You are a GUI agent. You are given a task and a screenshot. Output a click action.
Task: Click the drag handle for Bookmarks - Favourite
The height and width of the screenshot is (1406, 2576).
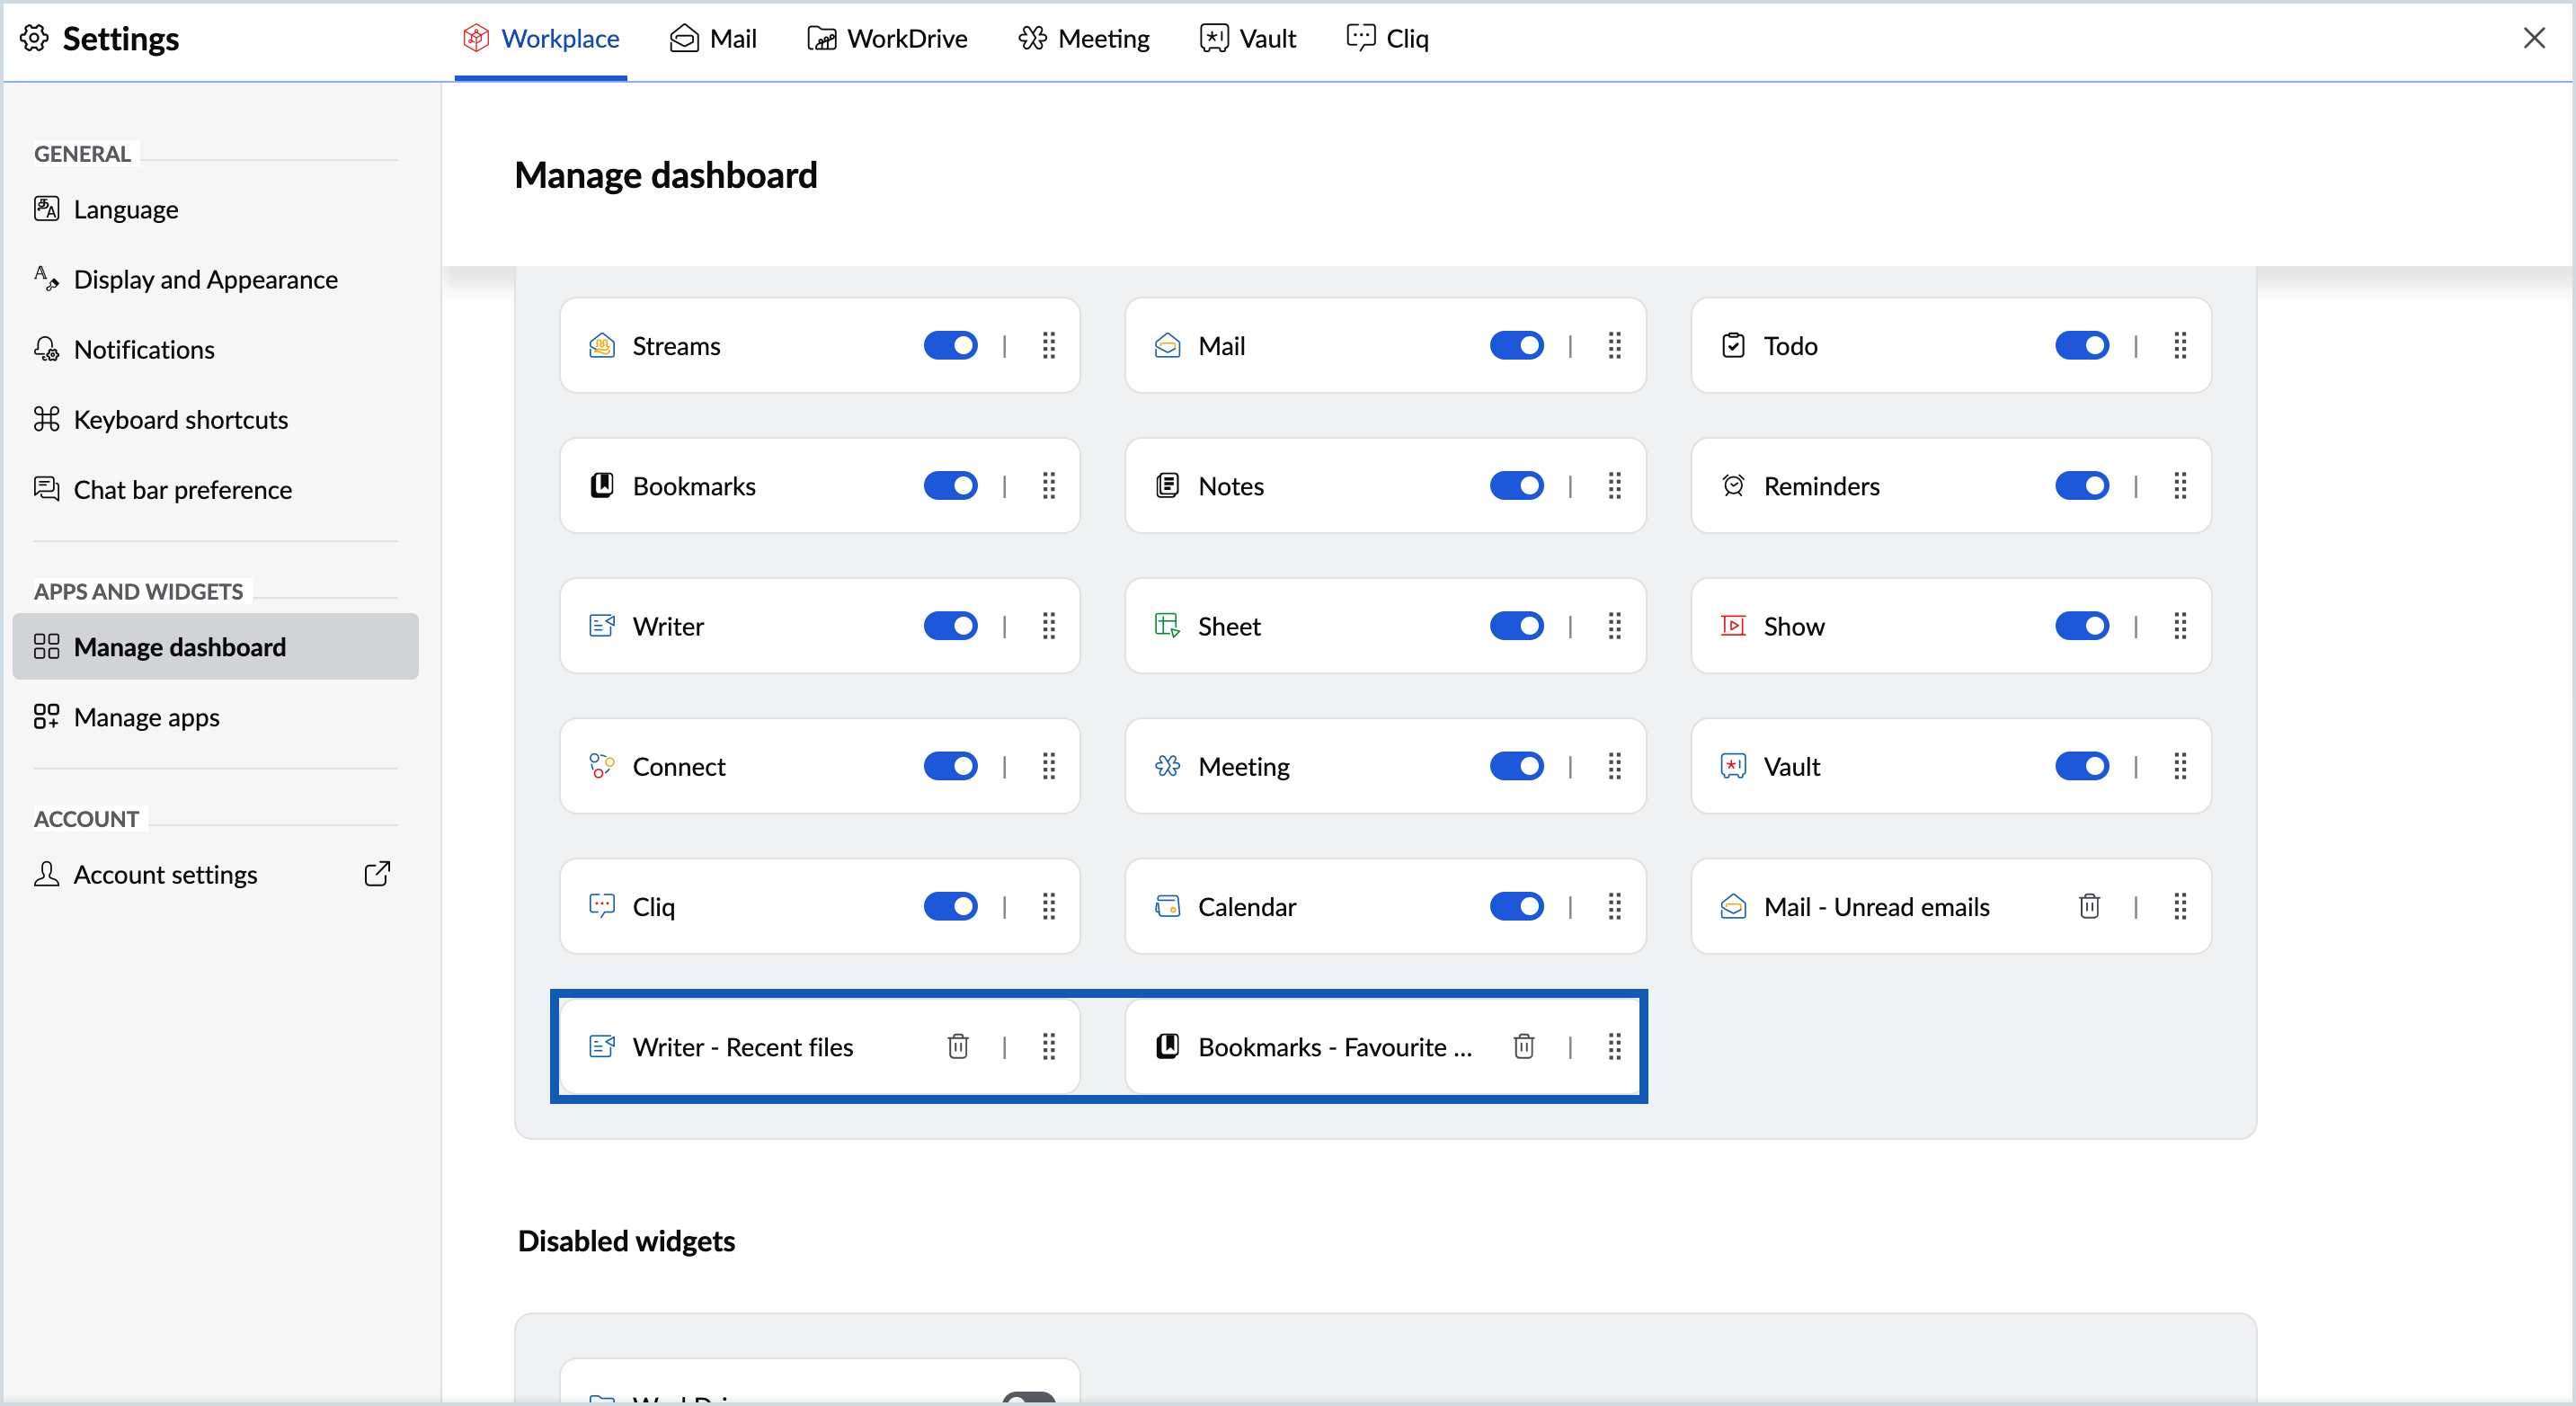pyautogui.click(x=1614, y=1046)
